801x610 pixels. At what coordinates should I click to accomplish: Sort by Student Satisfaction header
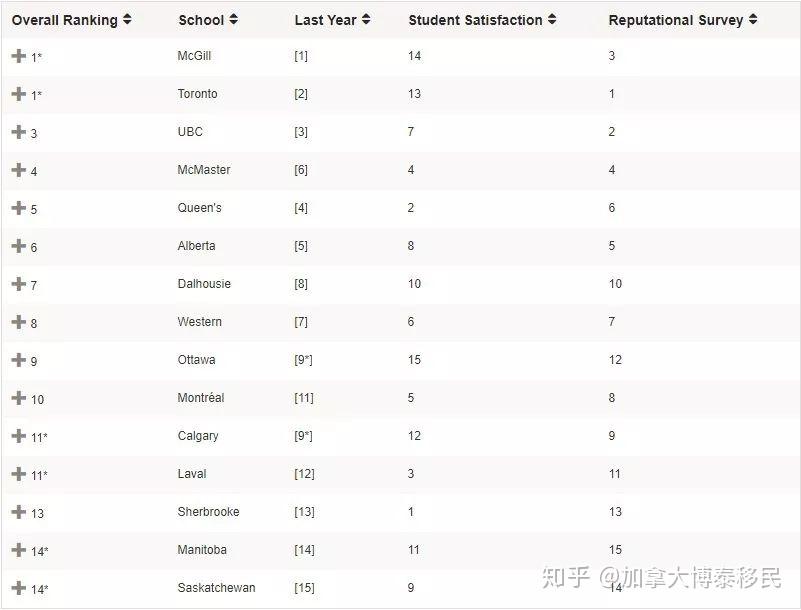click(x=481, y=20)
